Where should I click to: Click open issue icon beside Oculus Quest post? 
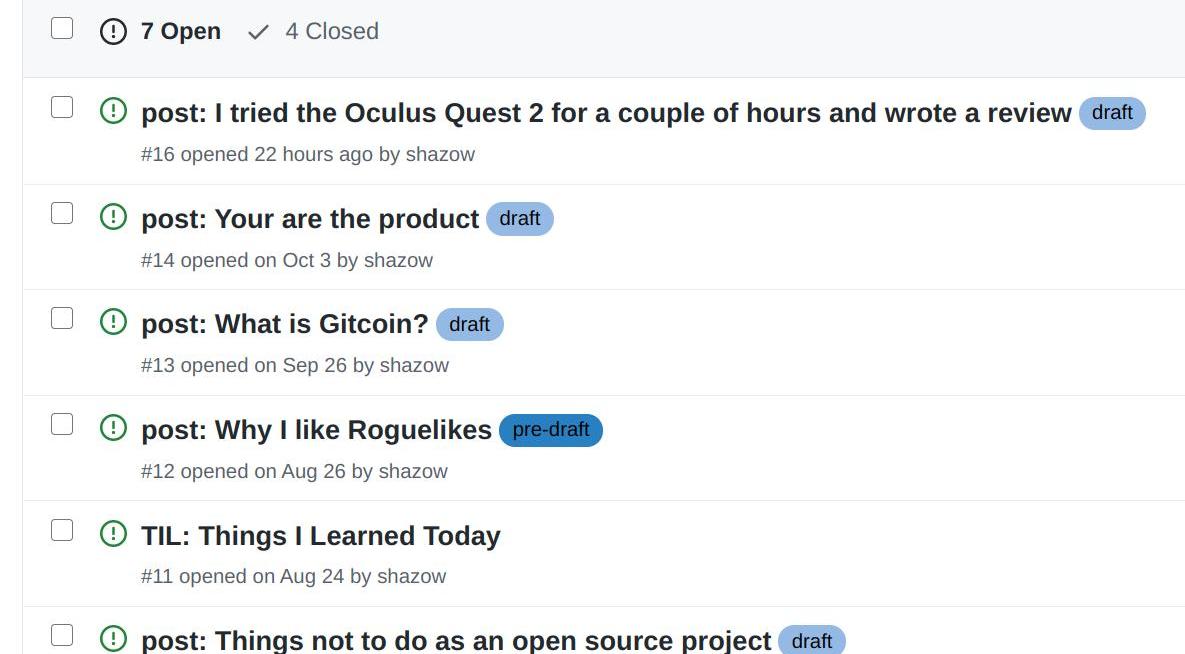(114, 111)
